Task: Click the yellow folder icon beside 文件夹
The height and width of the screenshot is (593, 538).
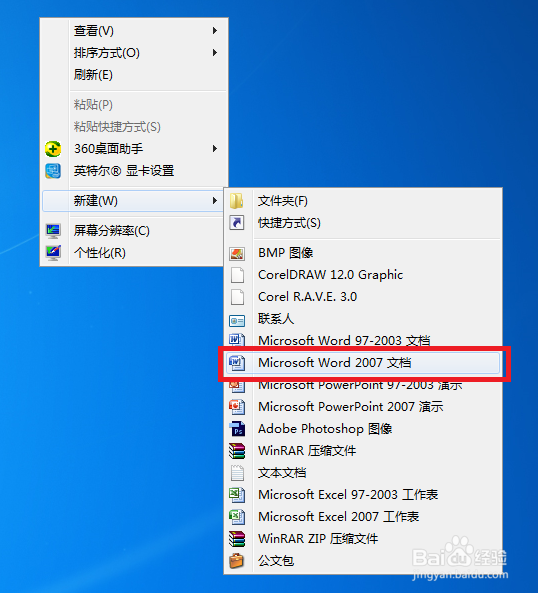Action: (x=237, y=201)
